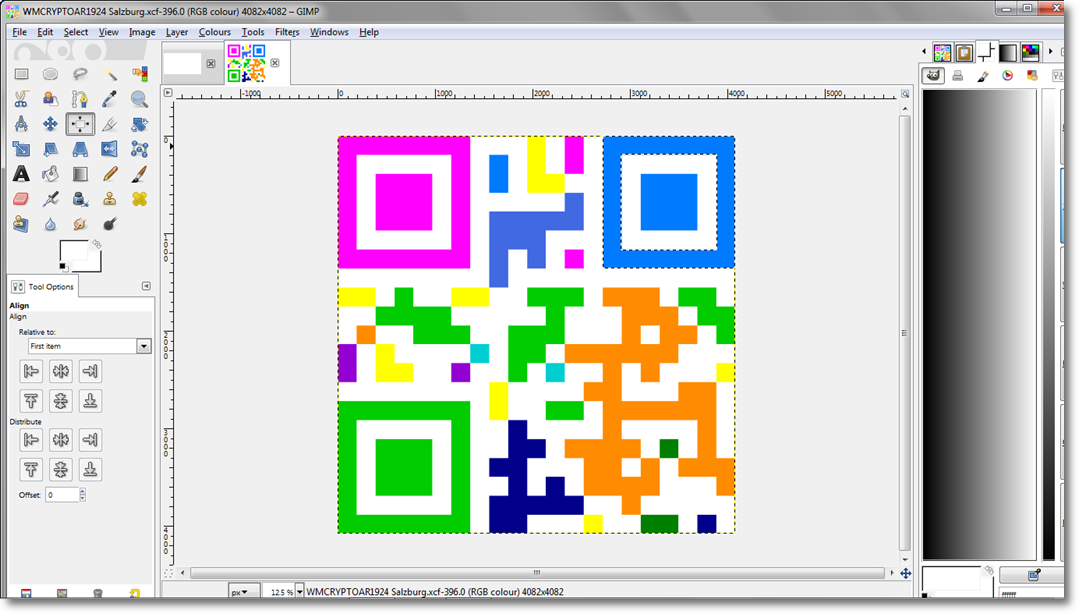
Task: Open the zoom percentage dropdown in status bar
Action: click(300, 592)
